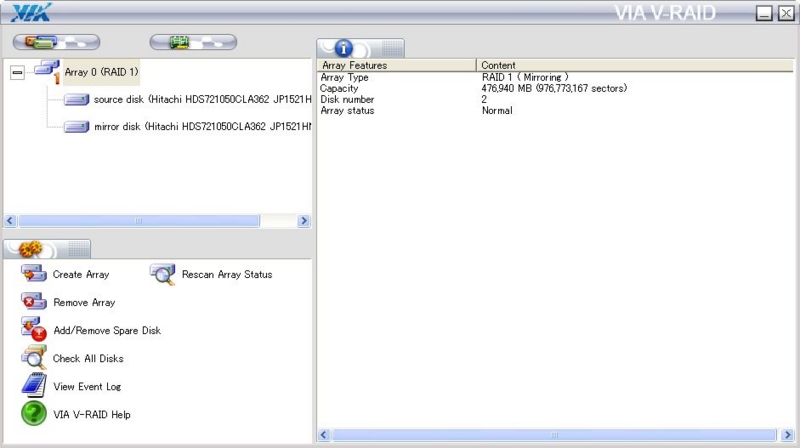Click the Array Features column header
Screen dimensions: 800x448
pyautogui.click(x=396, y=65)
